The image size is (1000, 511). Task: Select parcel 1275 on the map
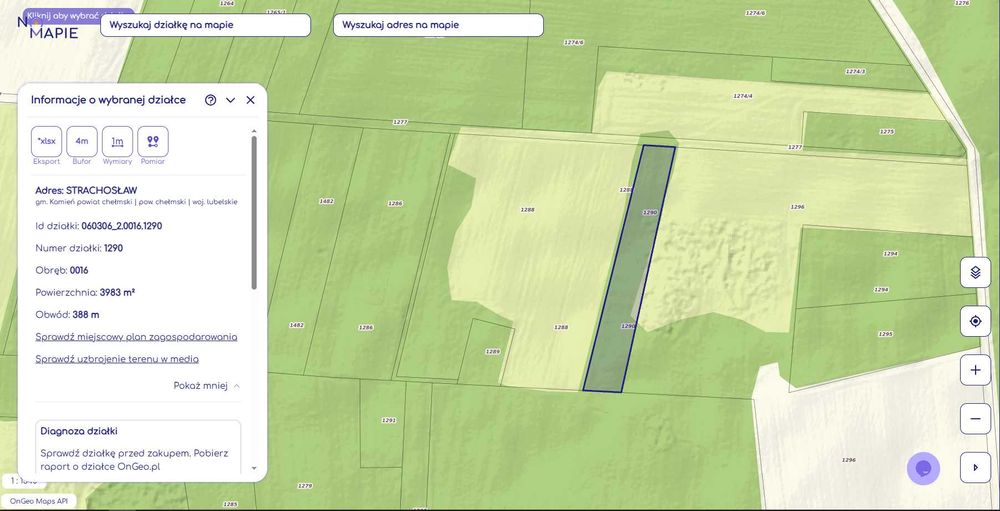[x=886, y=131]
